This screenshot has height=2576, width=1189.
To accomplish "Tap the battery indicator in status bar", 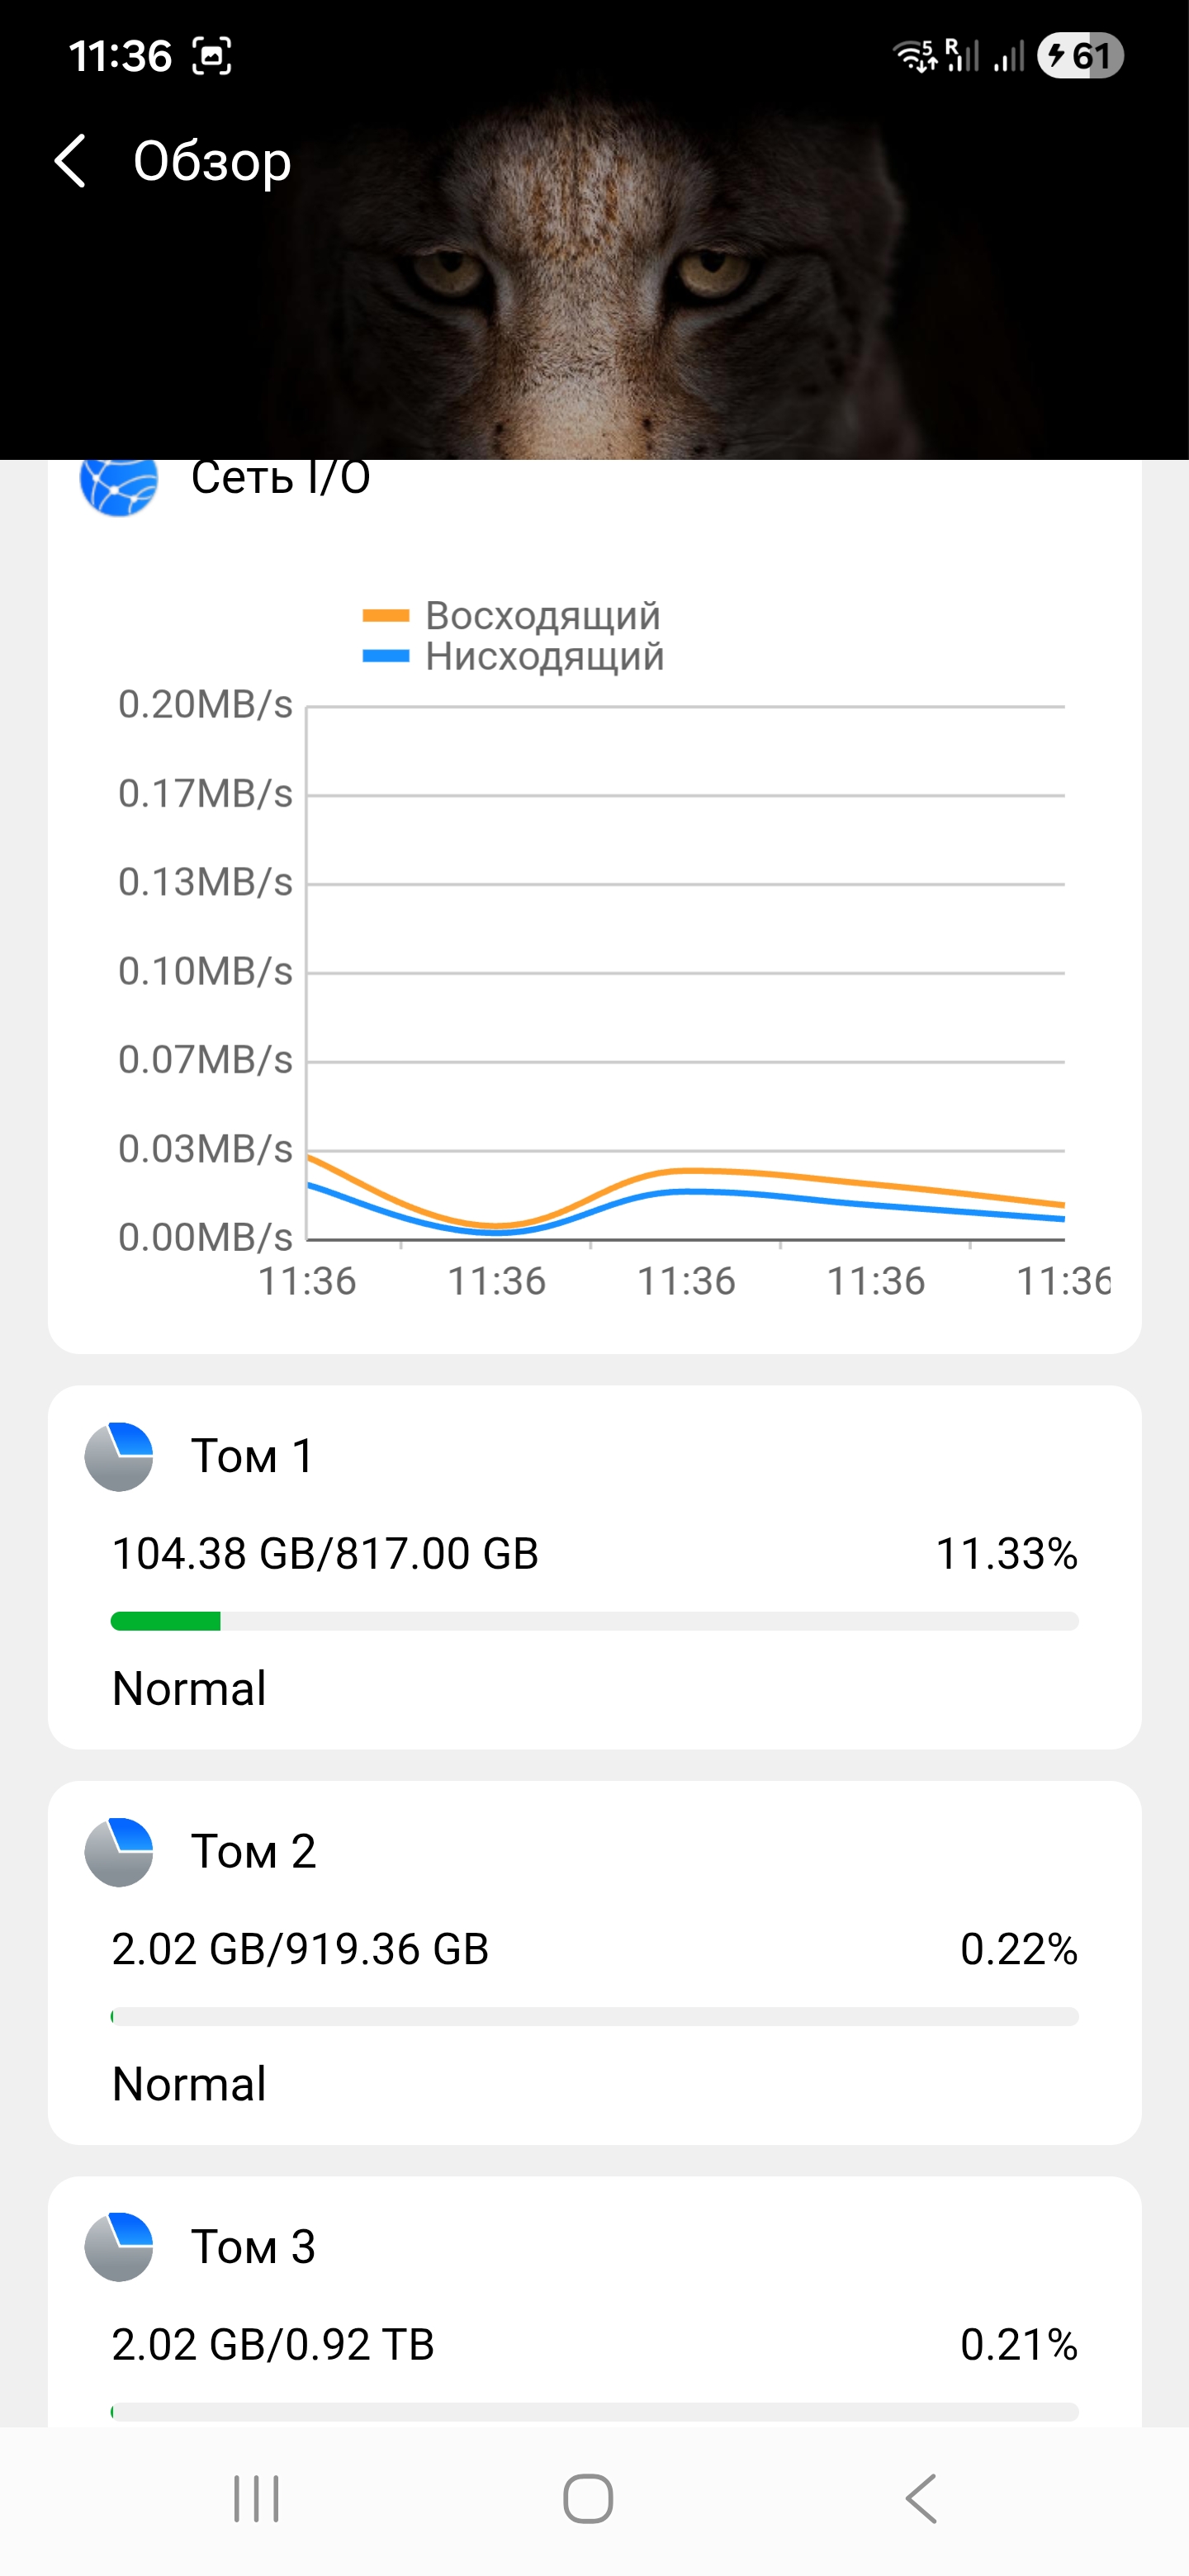I will (x=1080, y=56).
